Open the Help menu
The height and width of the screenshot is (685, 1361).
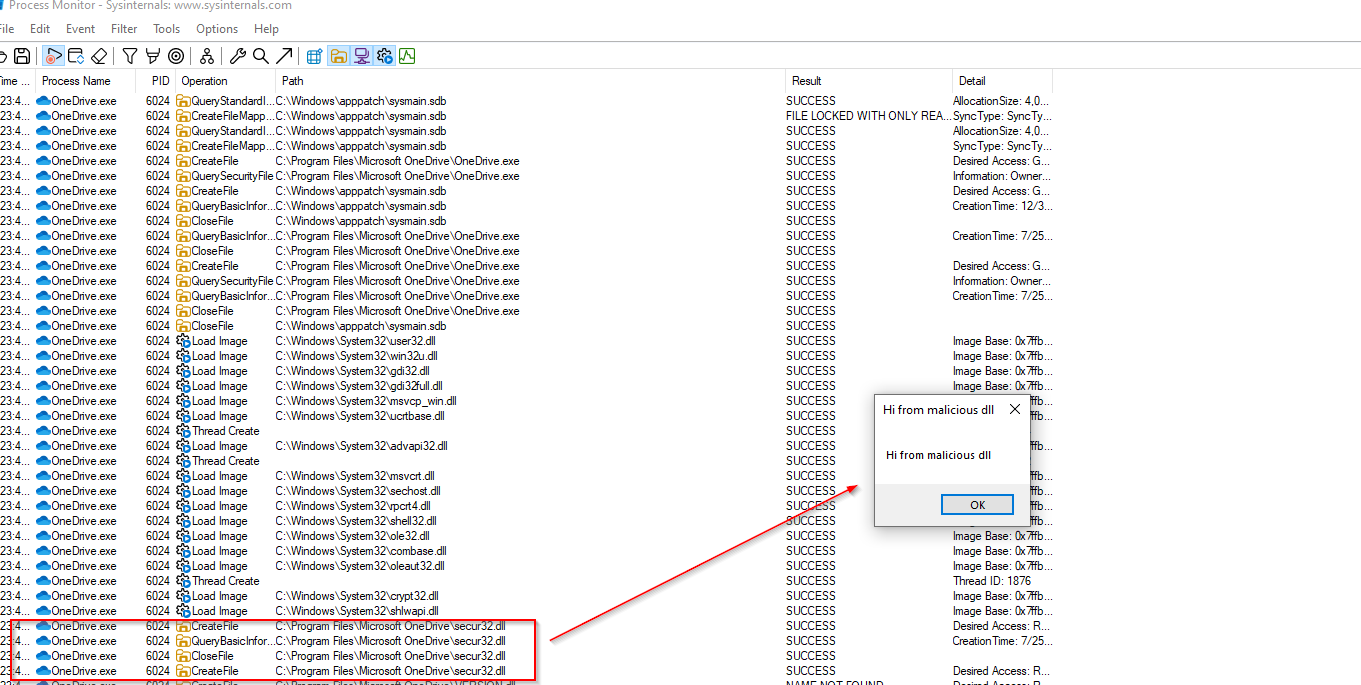coord(266,29)
